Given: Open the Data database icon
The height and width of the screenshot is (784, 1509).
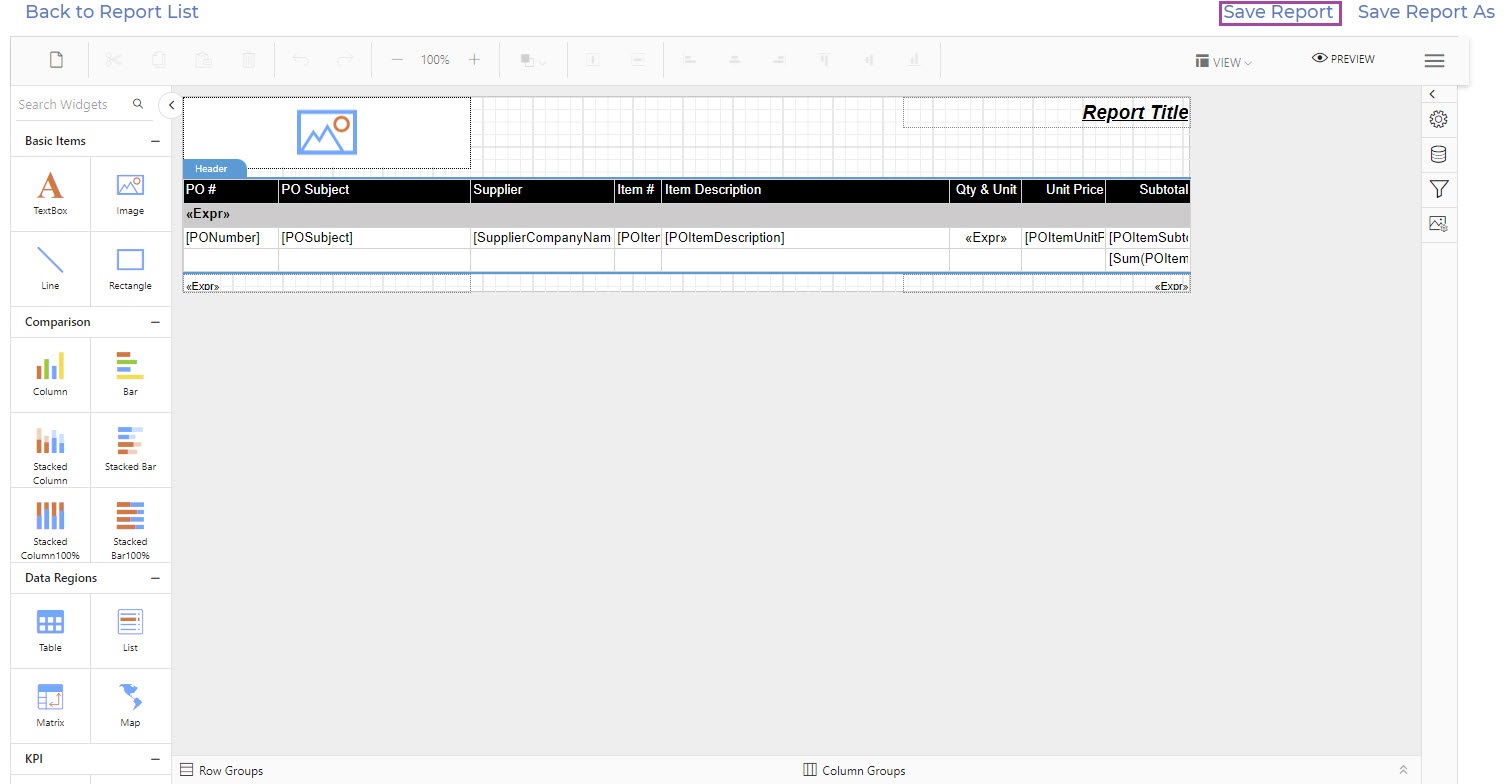Looking at the screenshot, I should coord(1438,154).
